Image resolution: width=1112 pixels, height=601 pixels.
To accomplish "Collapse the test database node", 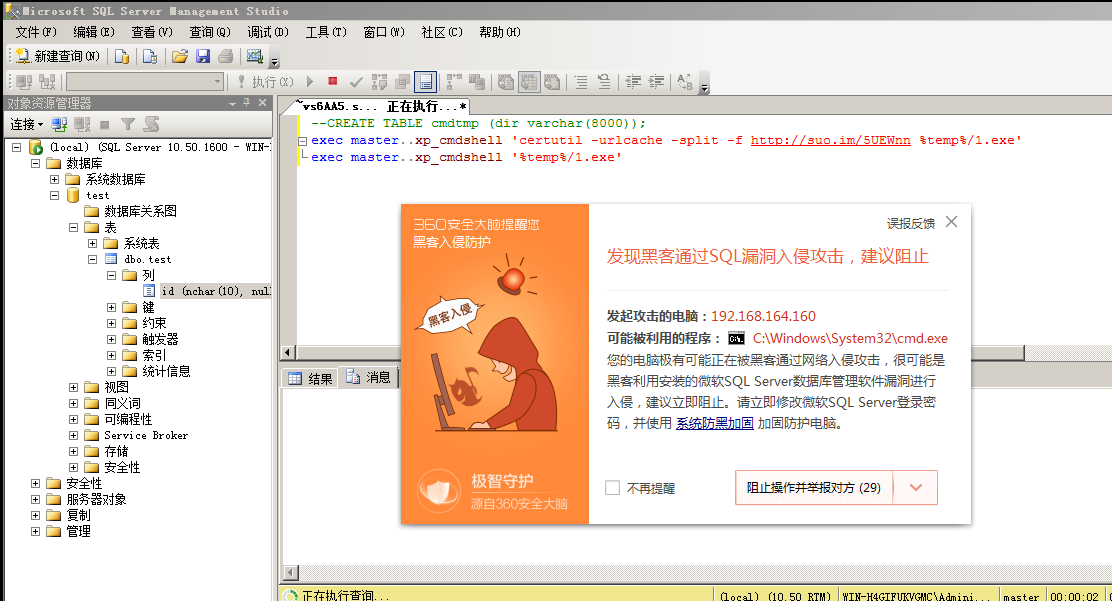I will 55,195.
